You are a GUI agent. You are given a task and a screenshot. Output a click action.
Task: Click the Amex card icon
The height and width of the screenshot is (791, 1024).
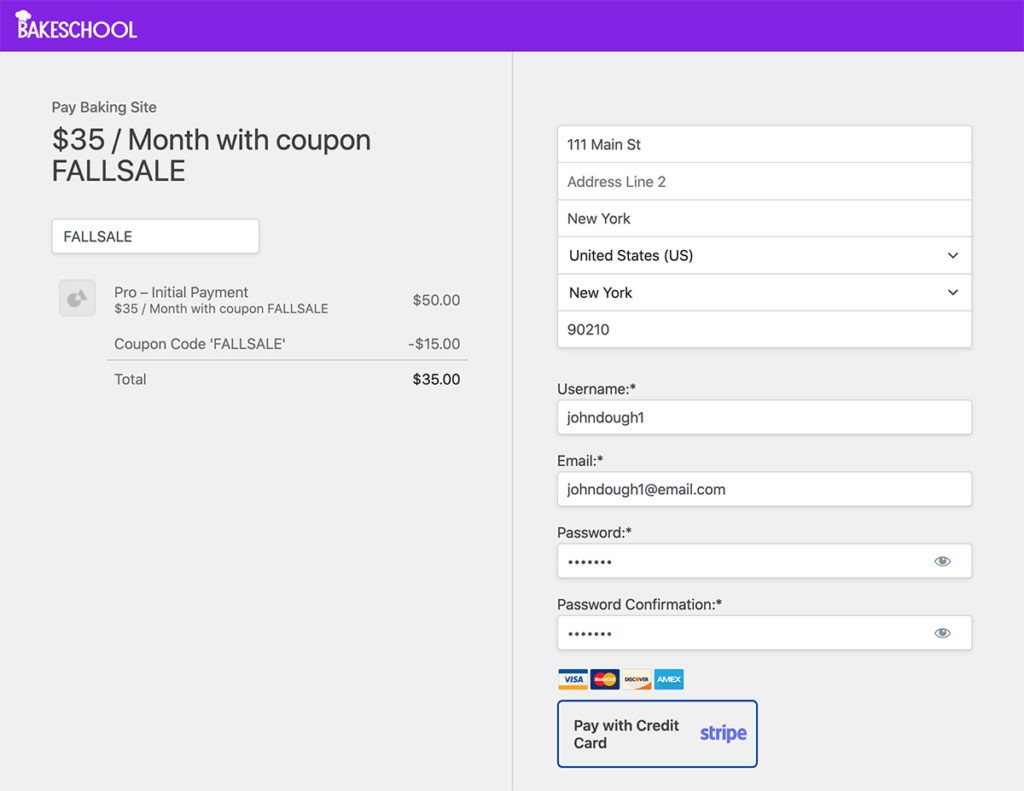point(668,680)
